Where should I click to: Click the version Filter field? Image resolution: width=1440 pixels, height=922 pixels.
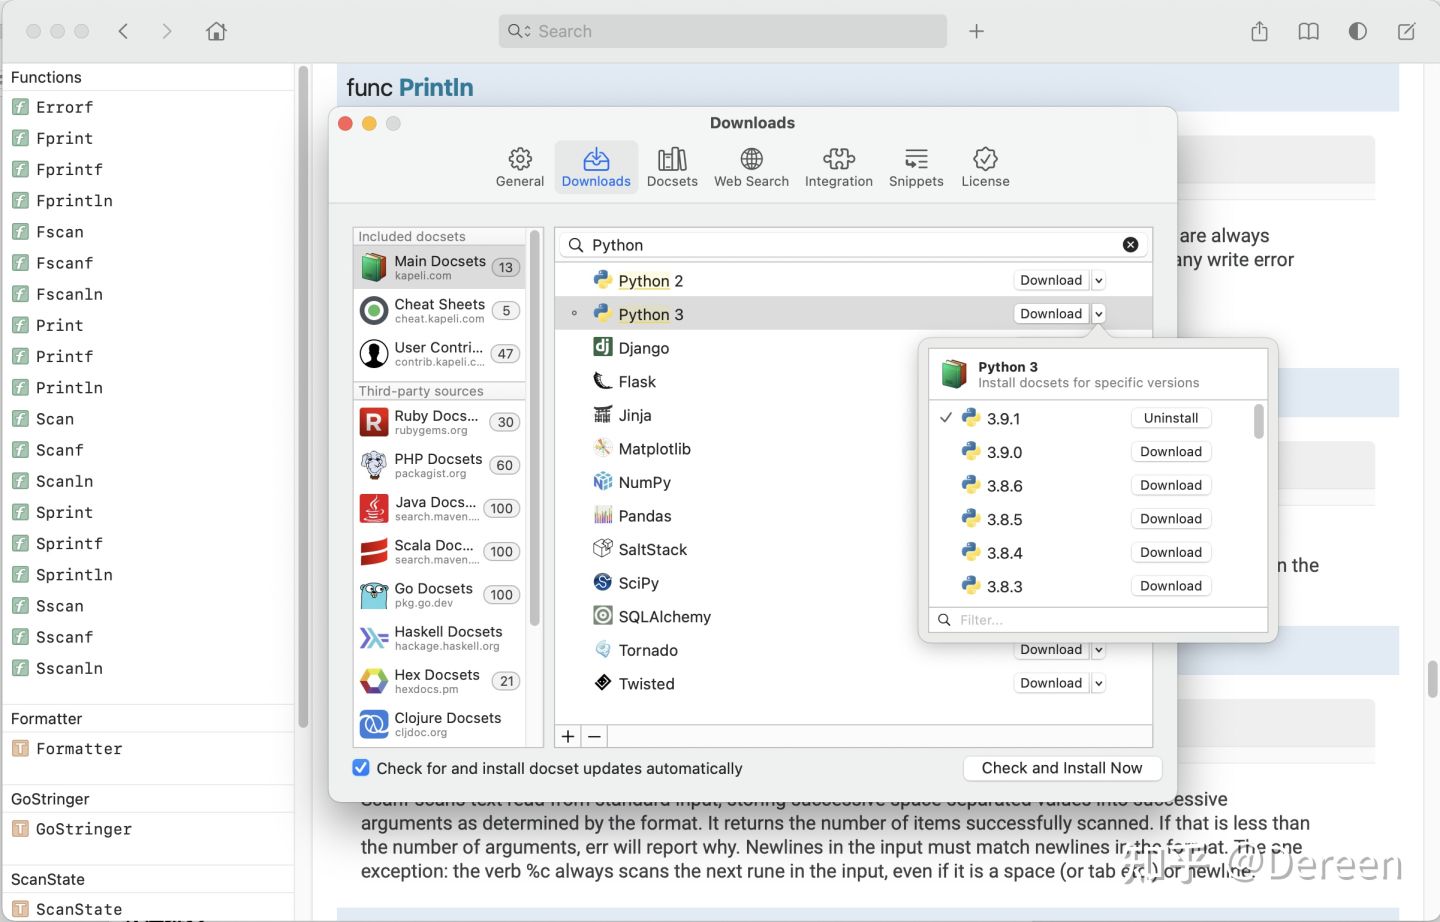tap(1098, 620)
